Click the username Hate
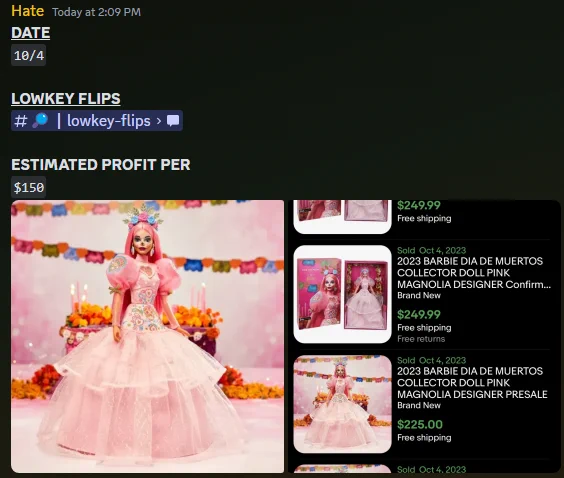Viewport: 564px width, 478px height. [x=27, y=11]
